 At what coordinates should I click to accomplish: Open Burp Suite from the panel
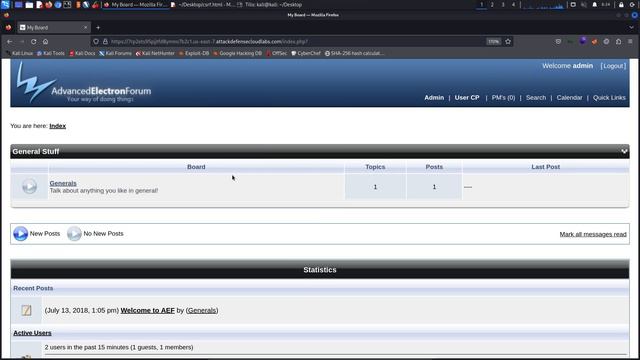pos(78,5)
